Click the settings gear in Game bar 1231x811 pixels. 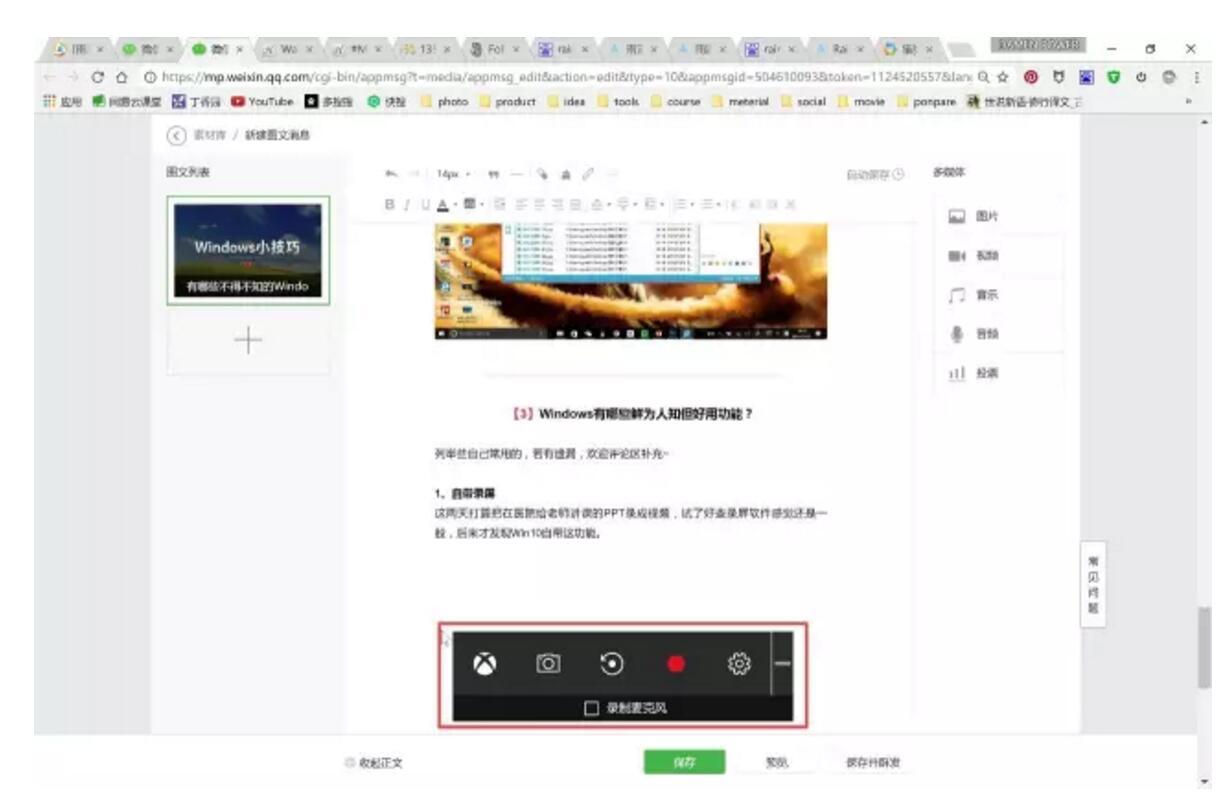(739, 663)
